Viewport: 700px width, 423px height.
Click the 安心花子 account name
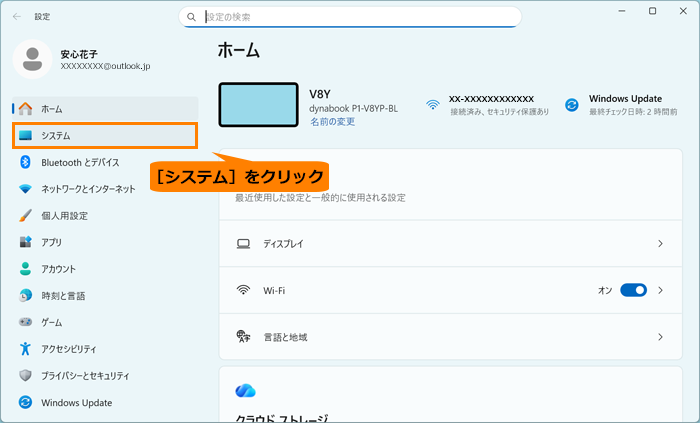point(79,54)
